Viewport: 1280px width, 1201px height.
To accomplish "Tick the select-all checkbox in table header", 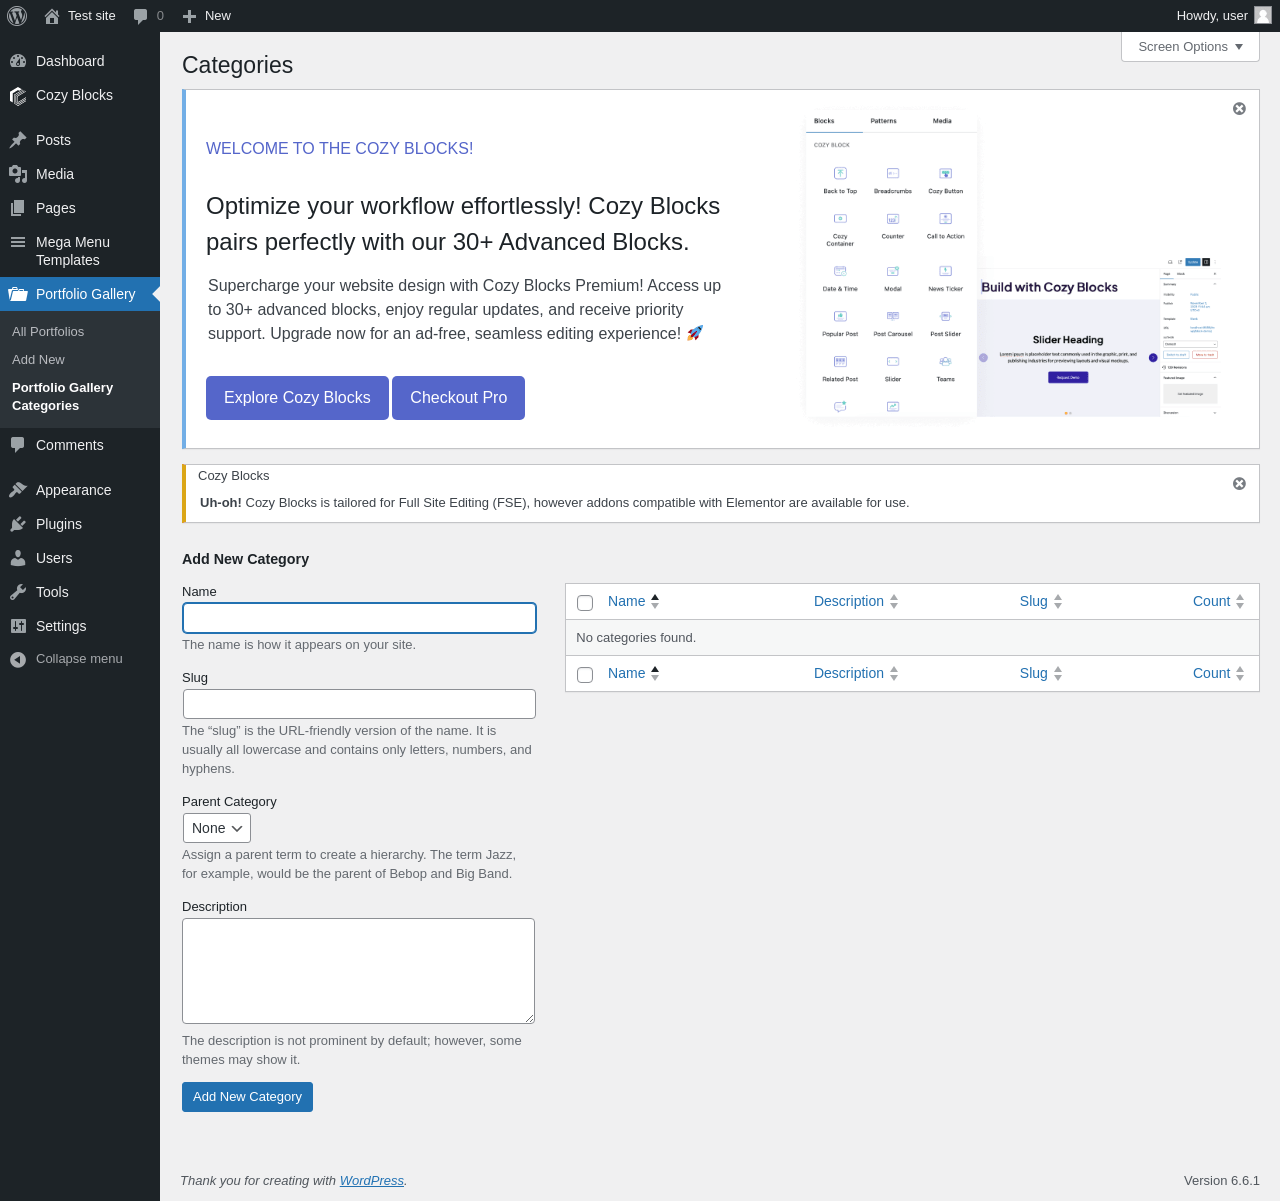I will pos(585,603).
